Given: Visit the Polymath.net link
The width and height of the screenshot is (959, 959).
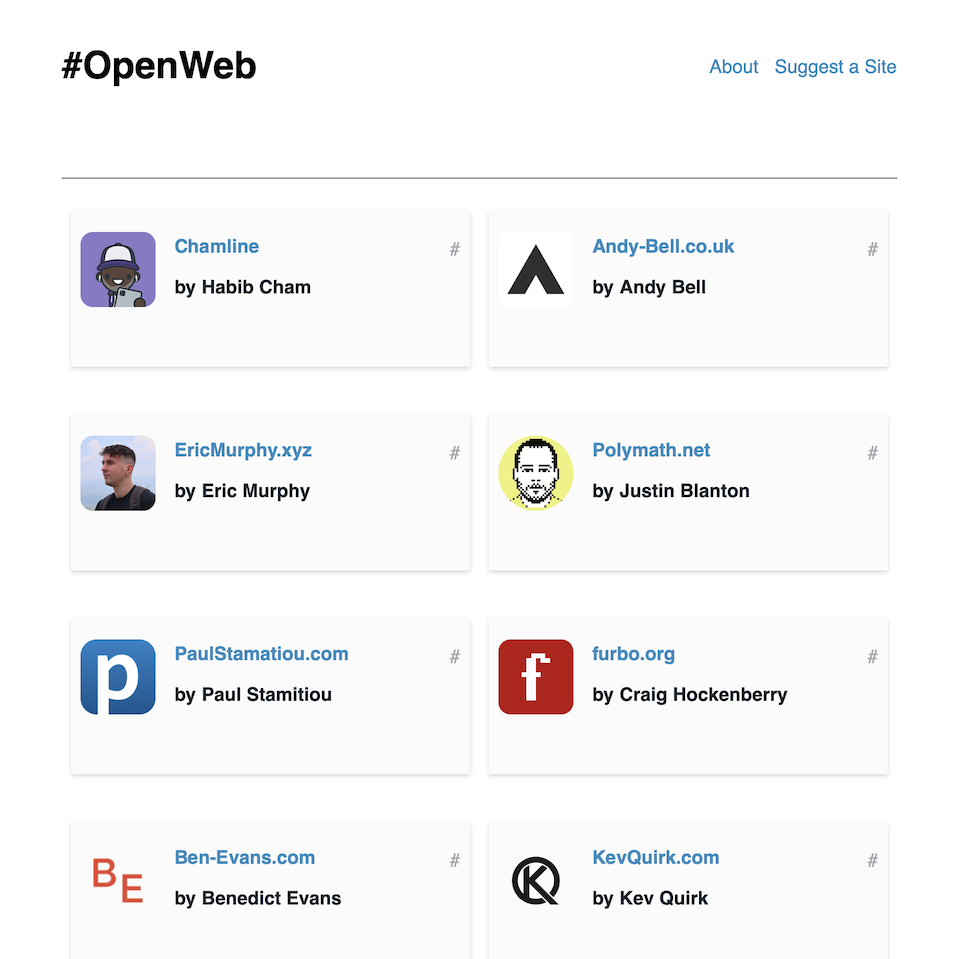Looking at the screenshot, I should (x=651, y=450).
